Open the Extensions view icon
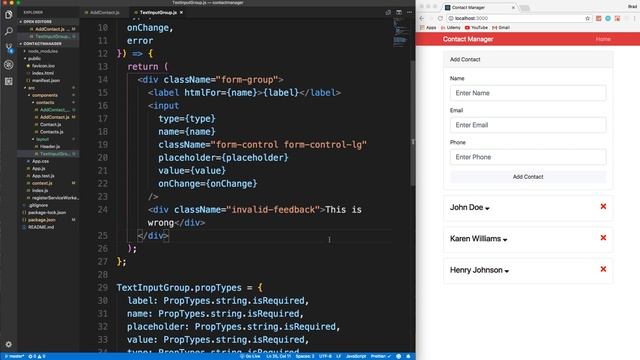This screenshot has height=360, width=640. coord(9,81)
